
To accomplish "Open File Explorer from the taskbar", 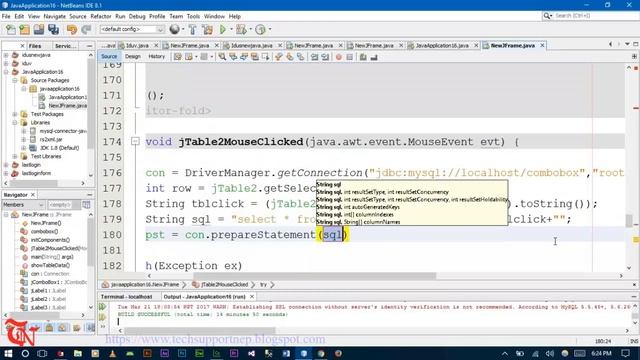I will 78,353.
